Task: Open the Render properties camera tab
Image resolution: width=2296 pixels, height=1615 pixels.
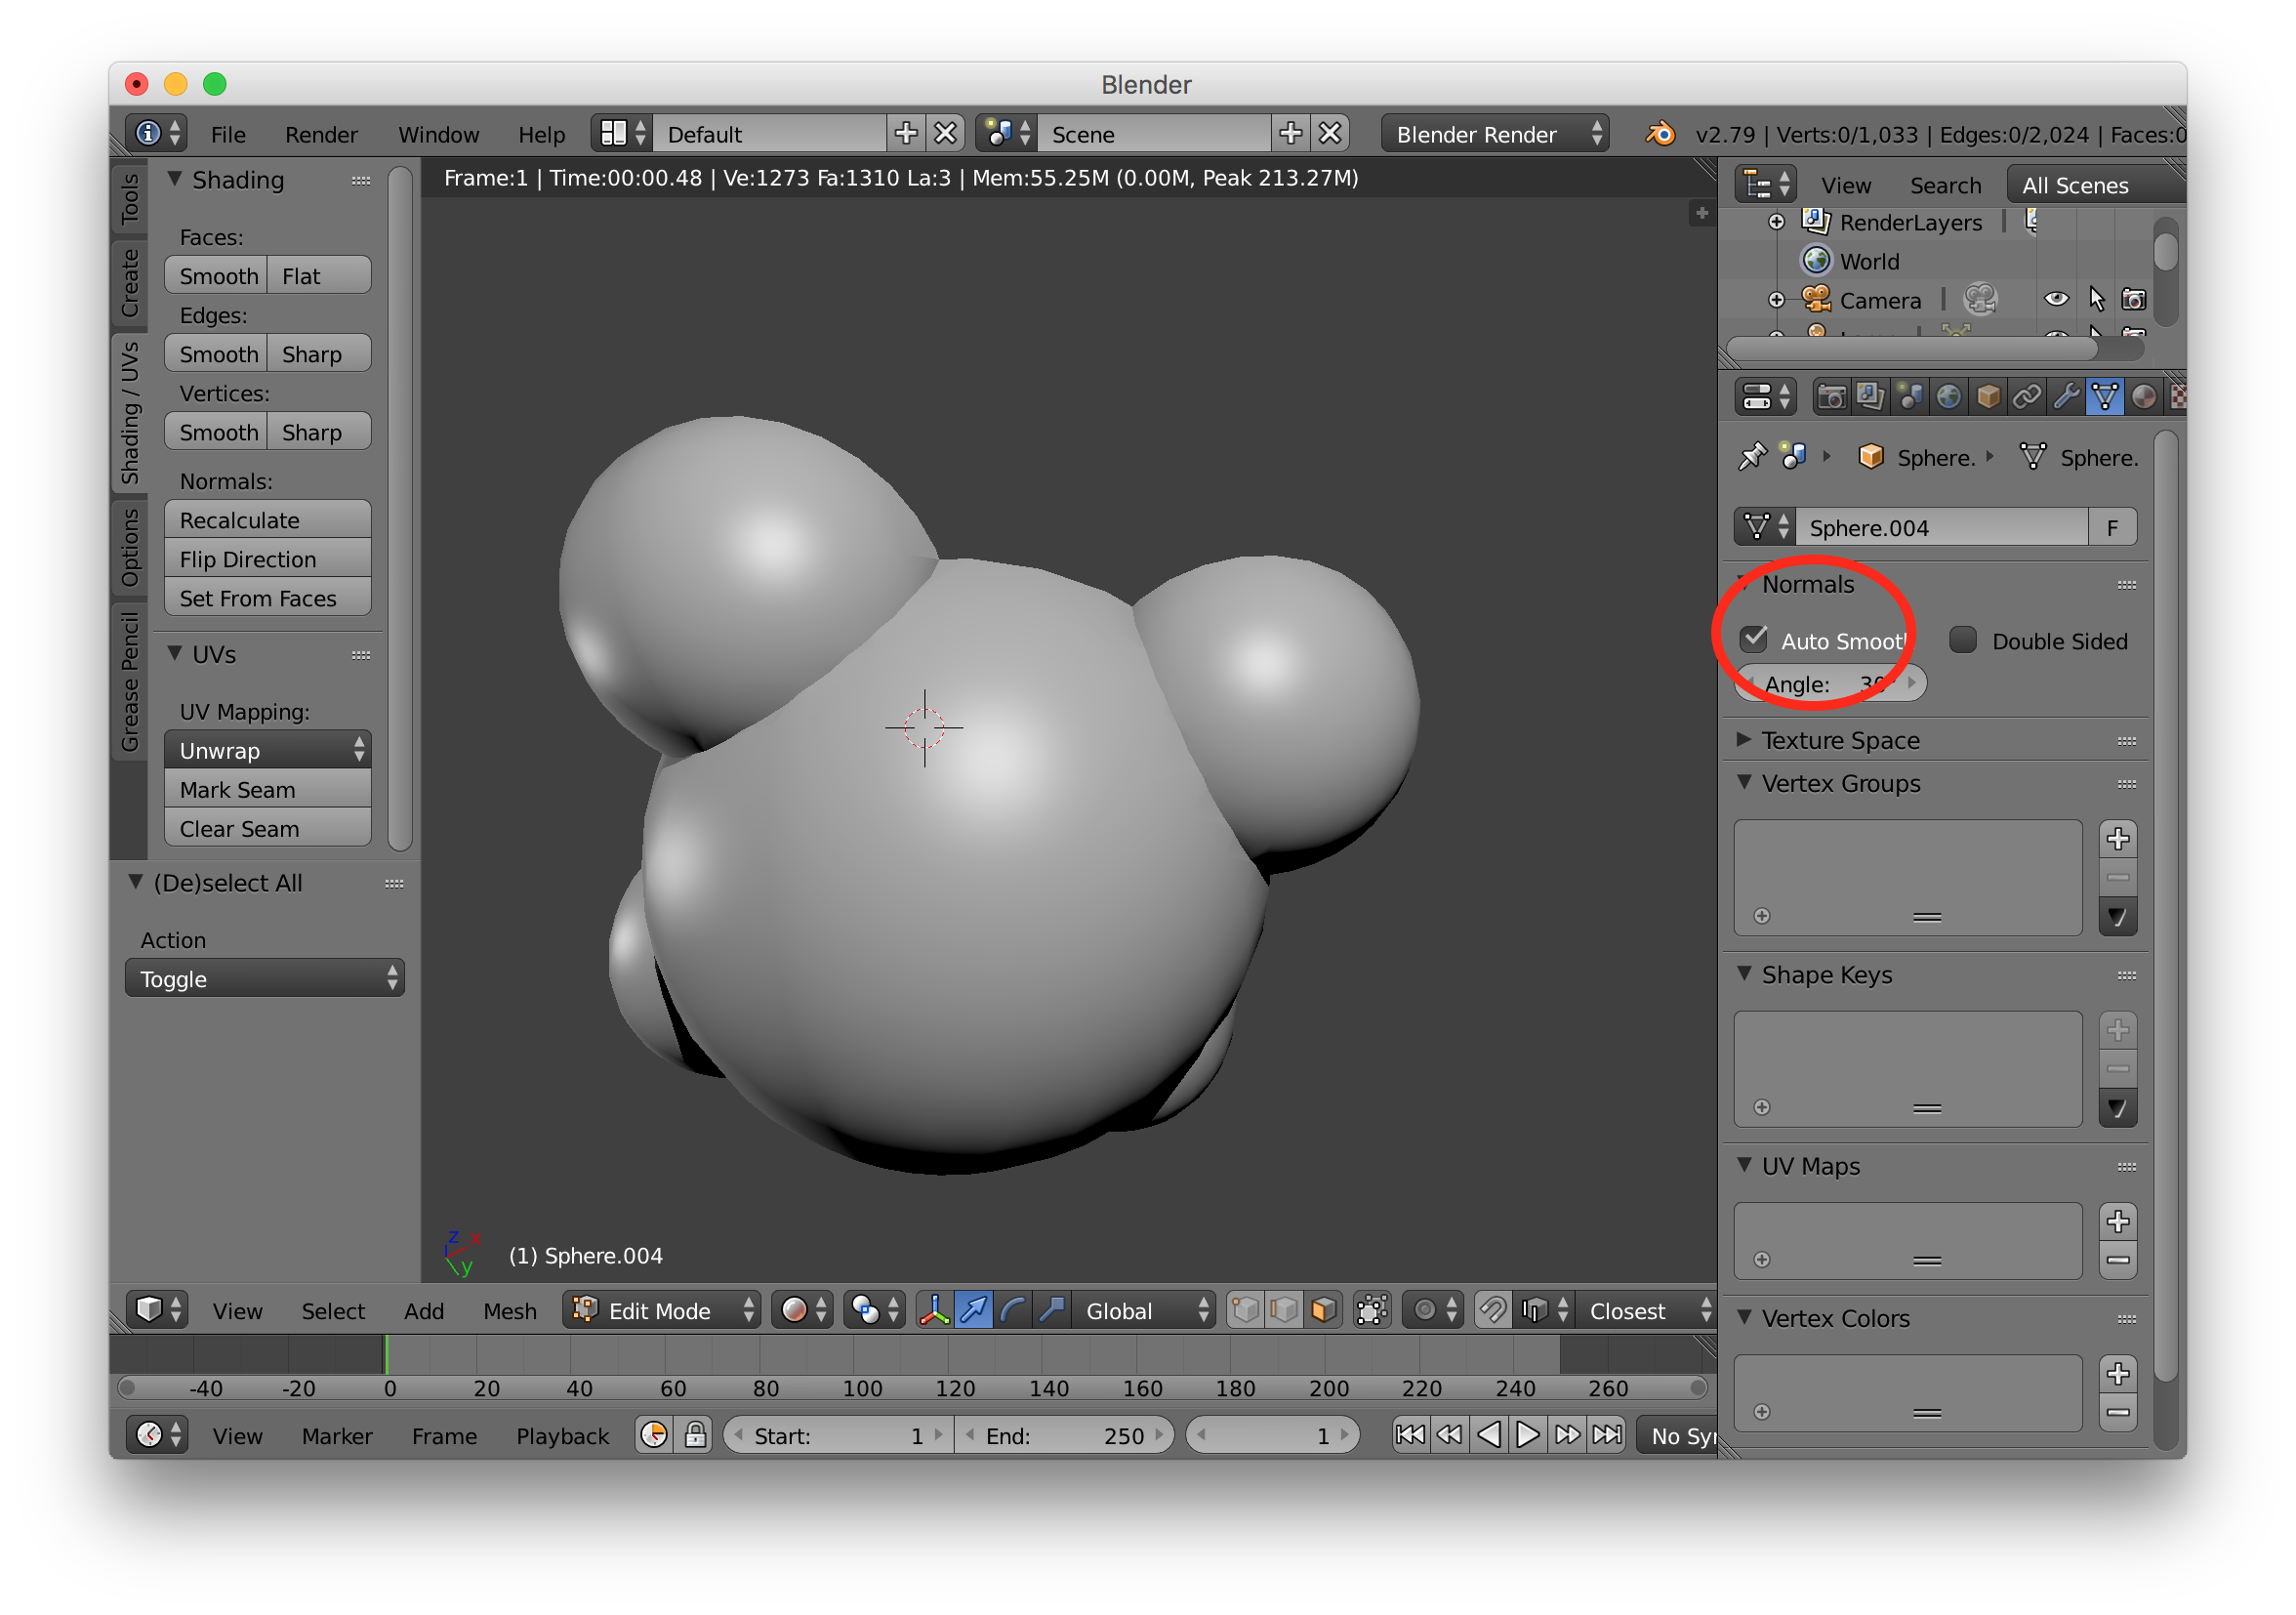Action: coord(1830,397)
